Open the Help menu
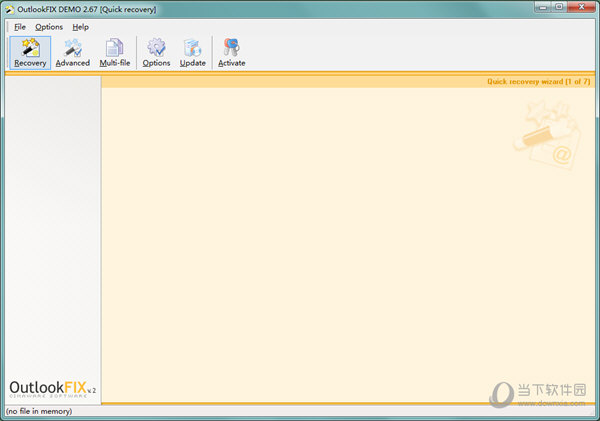The width and height of the screenshot is (600, 421). coord(80,27)
